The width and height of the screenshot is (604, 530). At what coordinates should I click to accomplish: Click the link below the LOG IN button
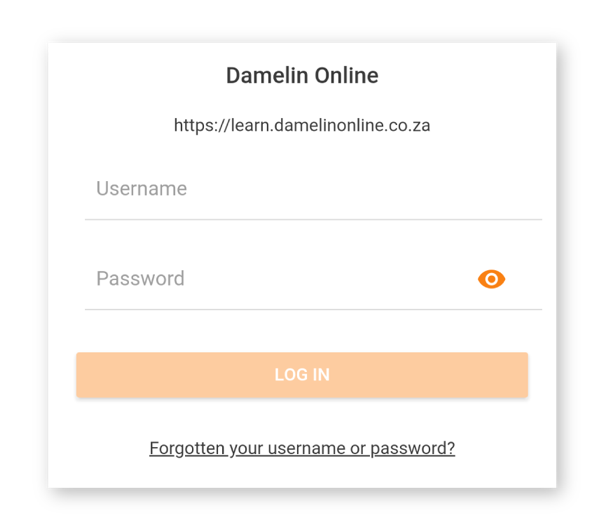pyautogui.click(x=302, y=448)
